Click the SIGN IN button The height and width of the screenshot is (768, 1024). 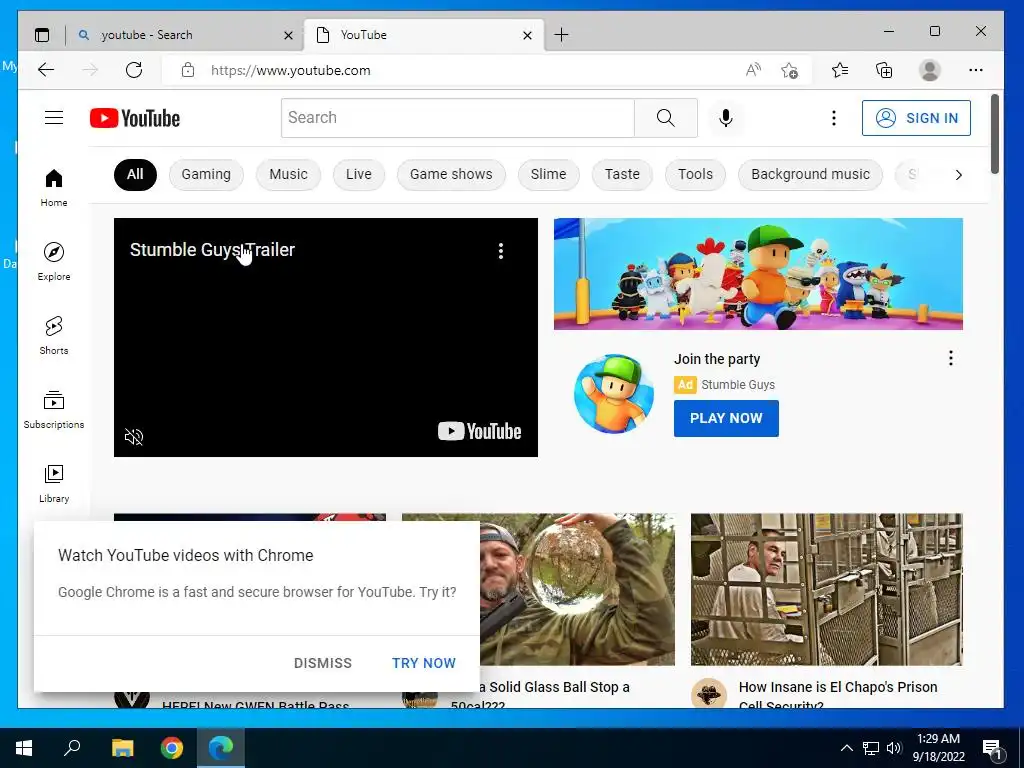(x=916, y=118)
